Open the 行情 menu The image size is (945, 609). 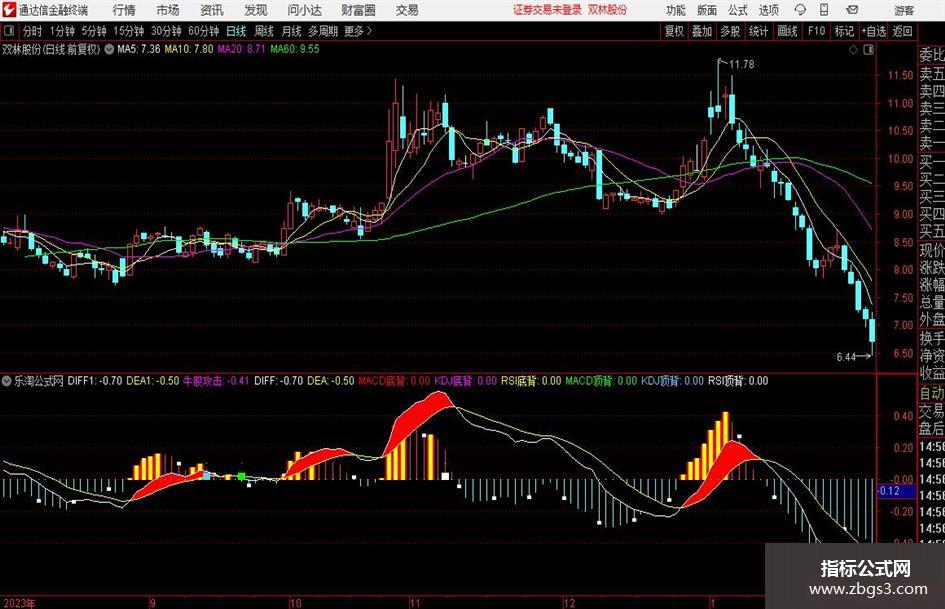pos(124,10)
